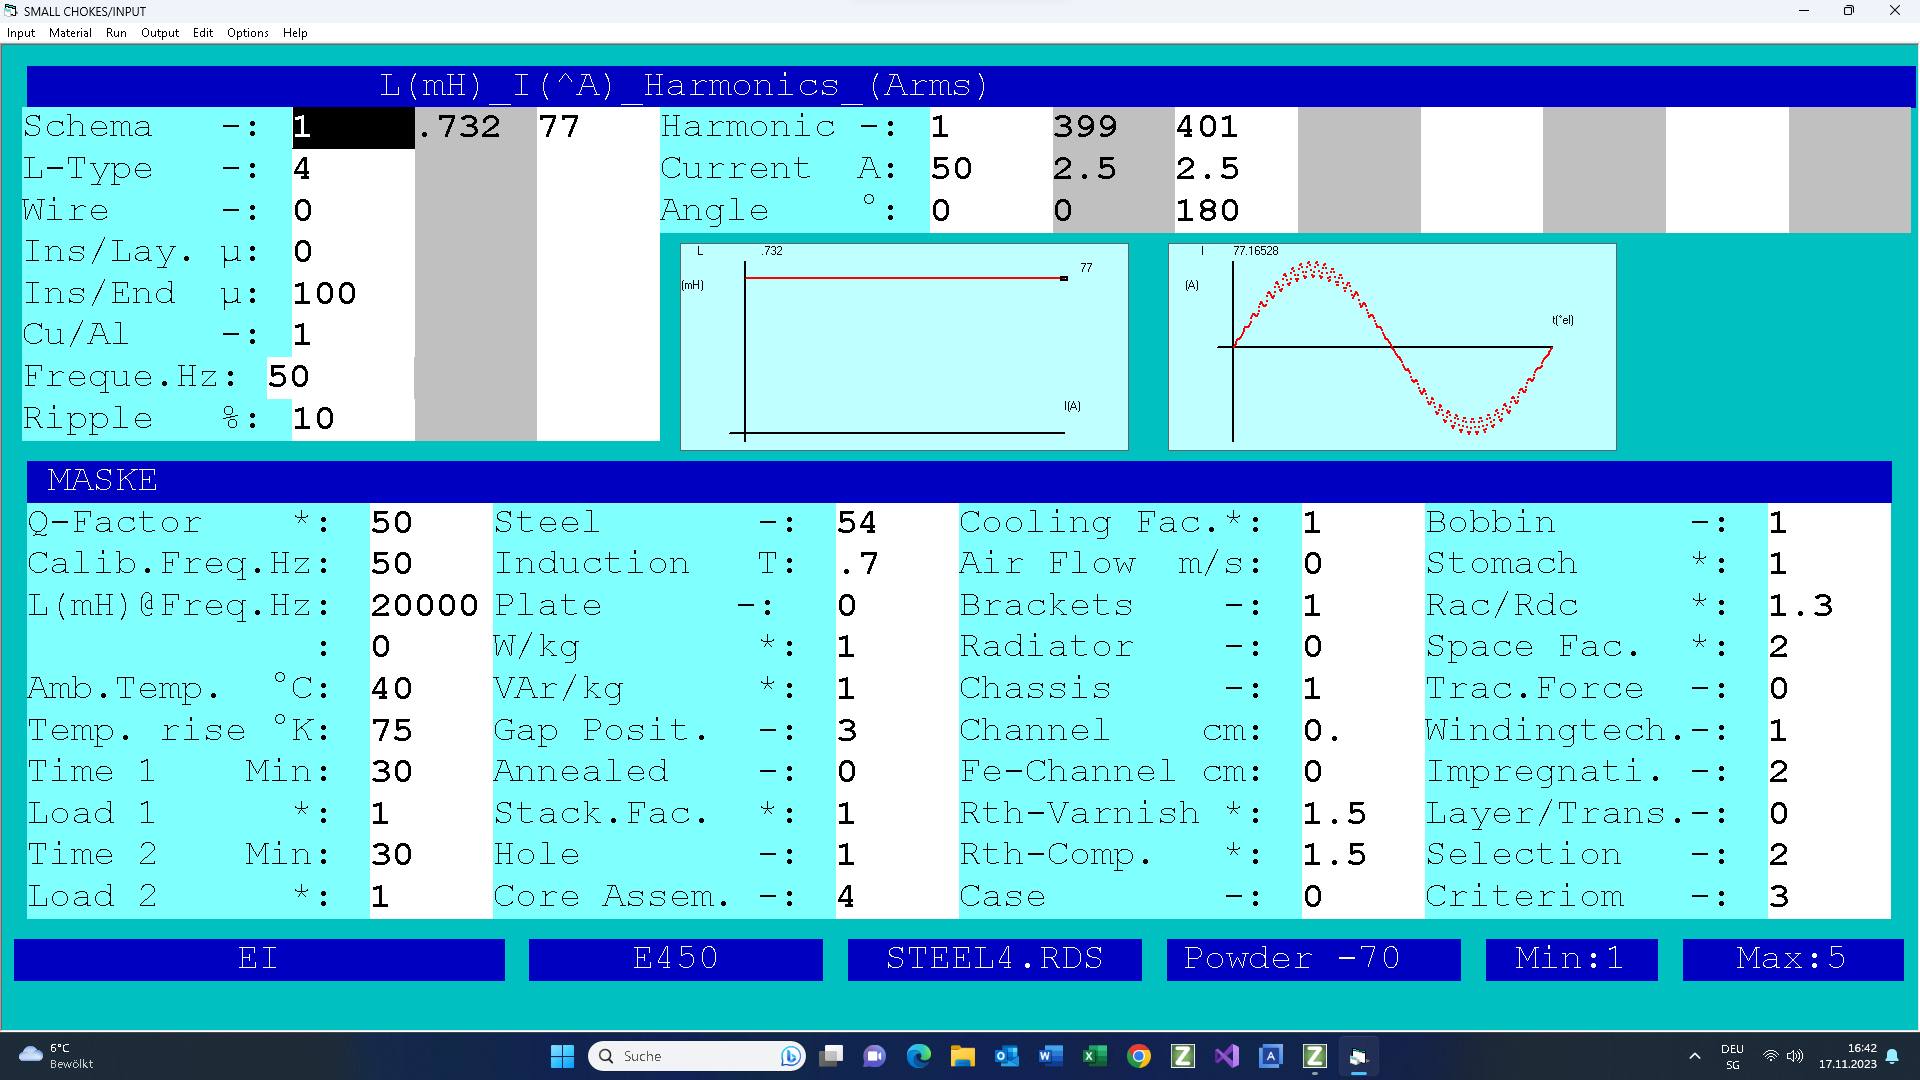The width and height of the screenshot is (1920, 1080).
Task: Open the clock showing 16:42
Action: 1847,1056
